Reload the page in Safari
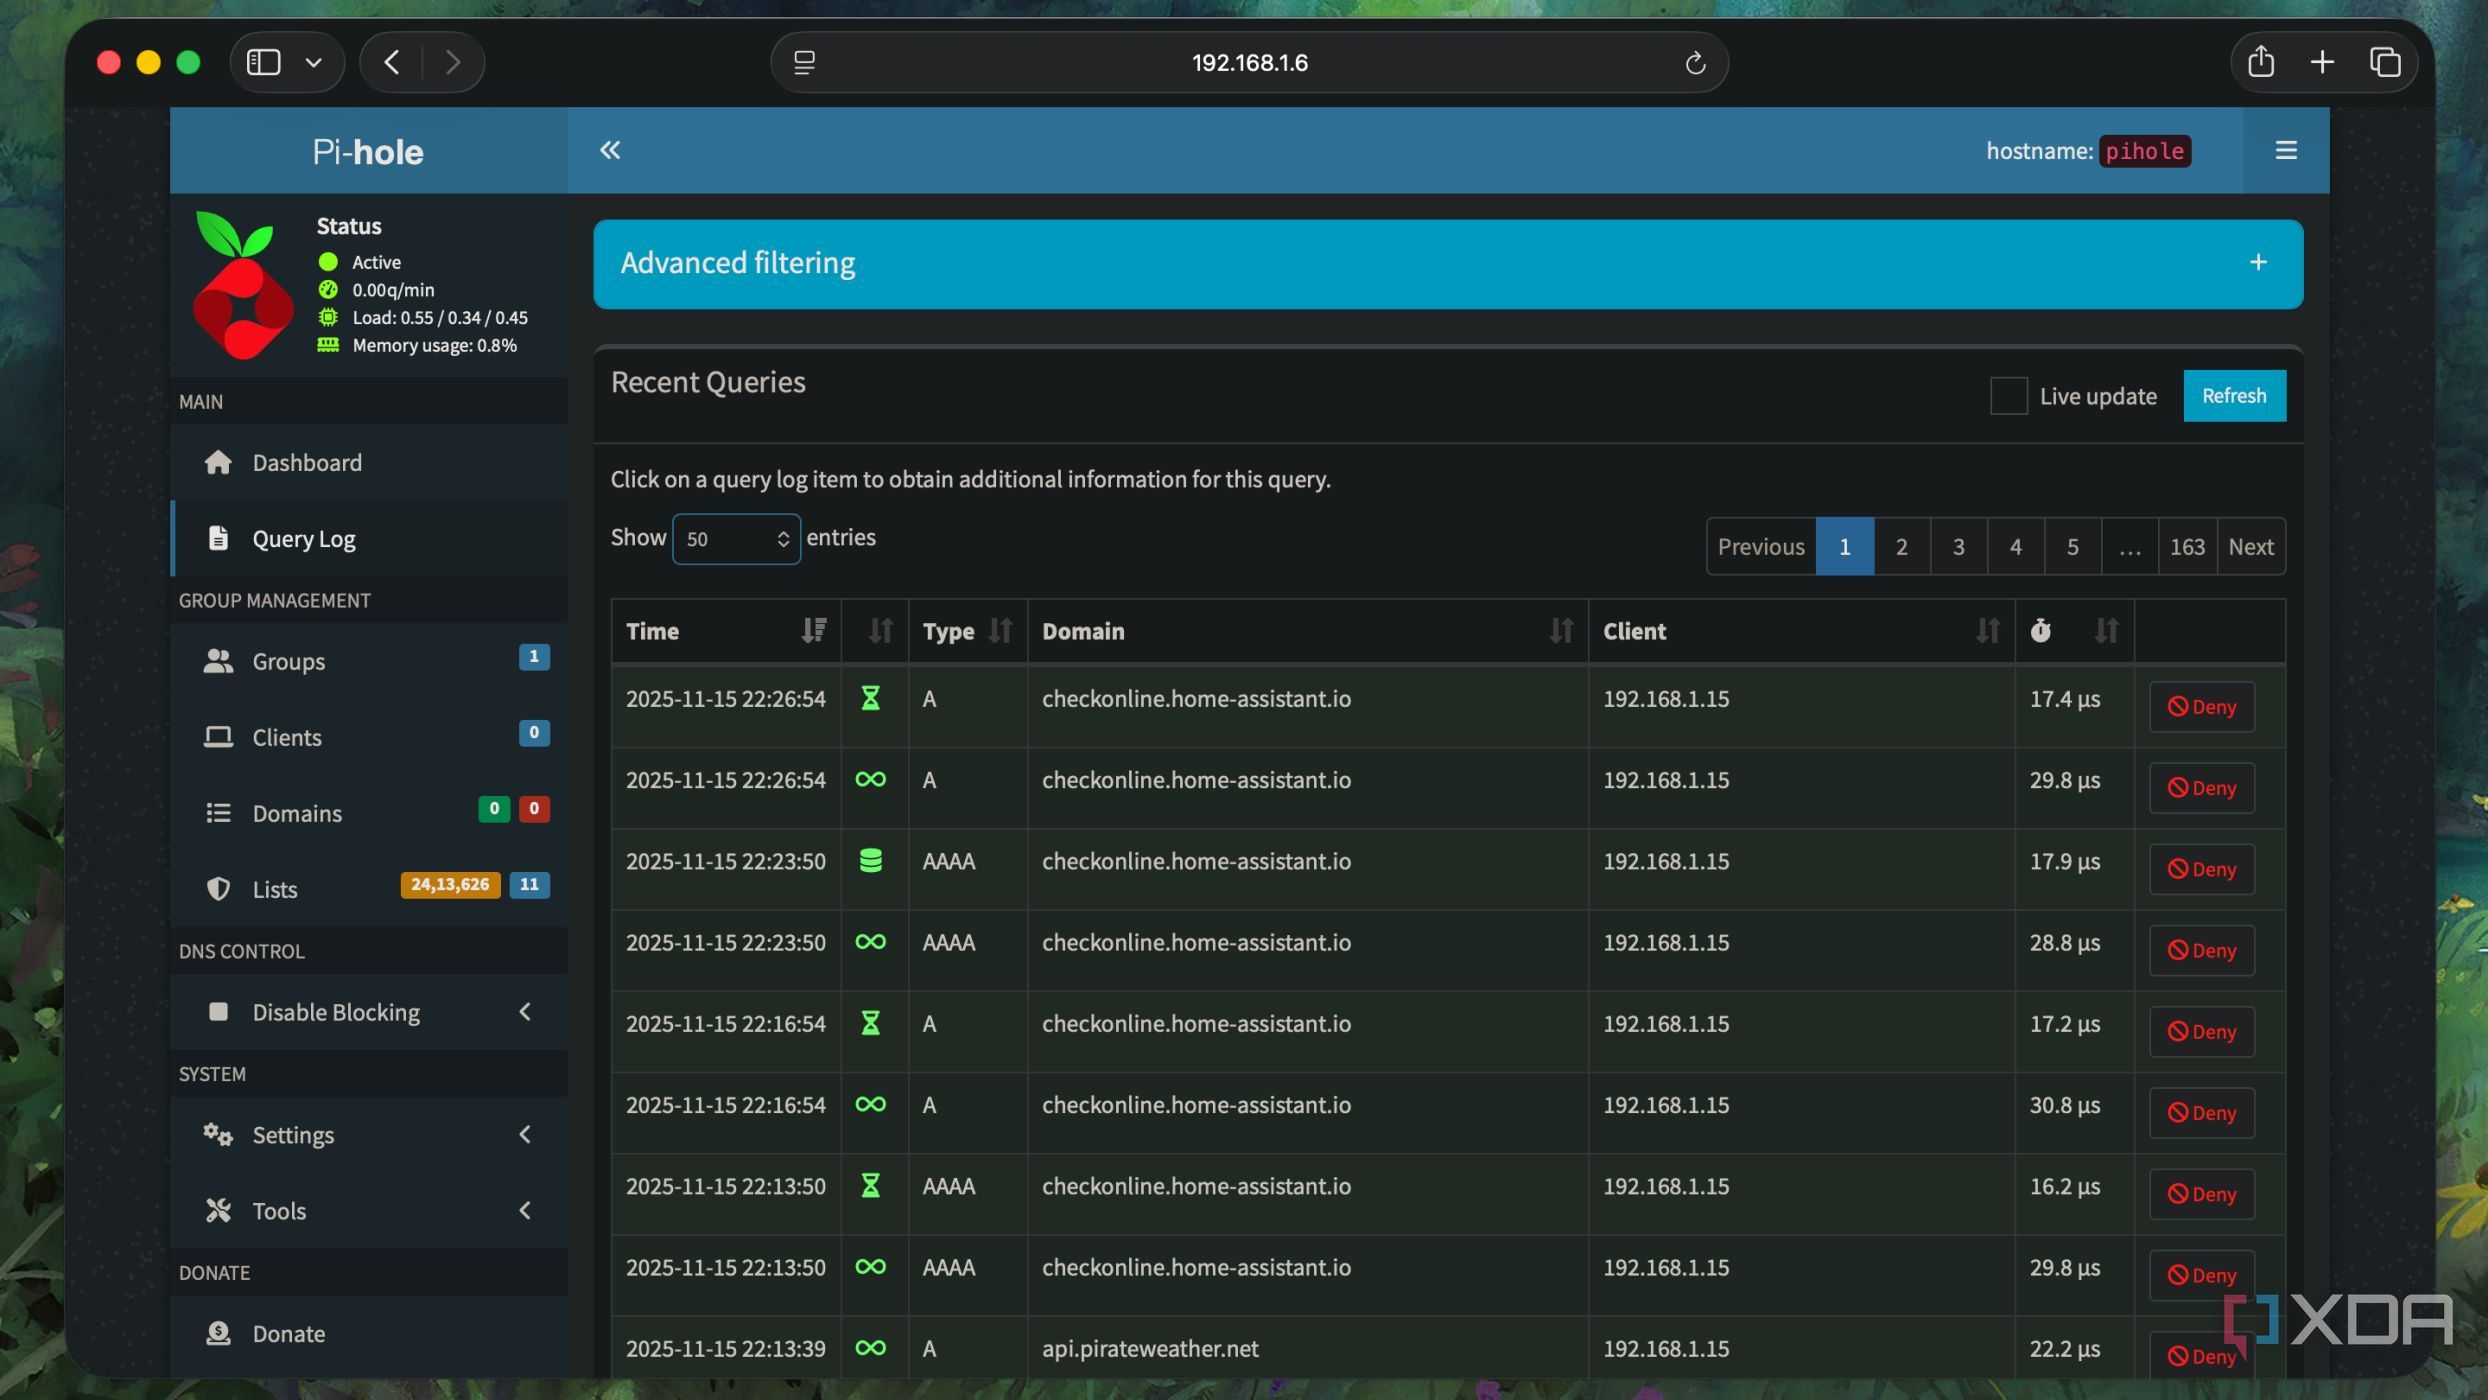The image size is (2488, 1400). (x=1694, y=63)
